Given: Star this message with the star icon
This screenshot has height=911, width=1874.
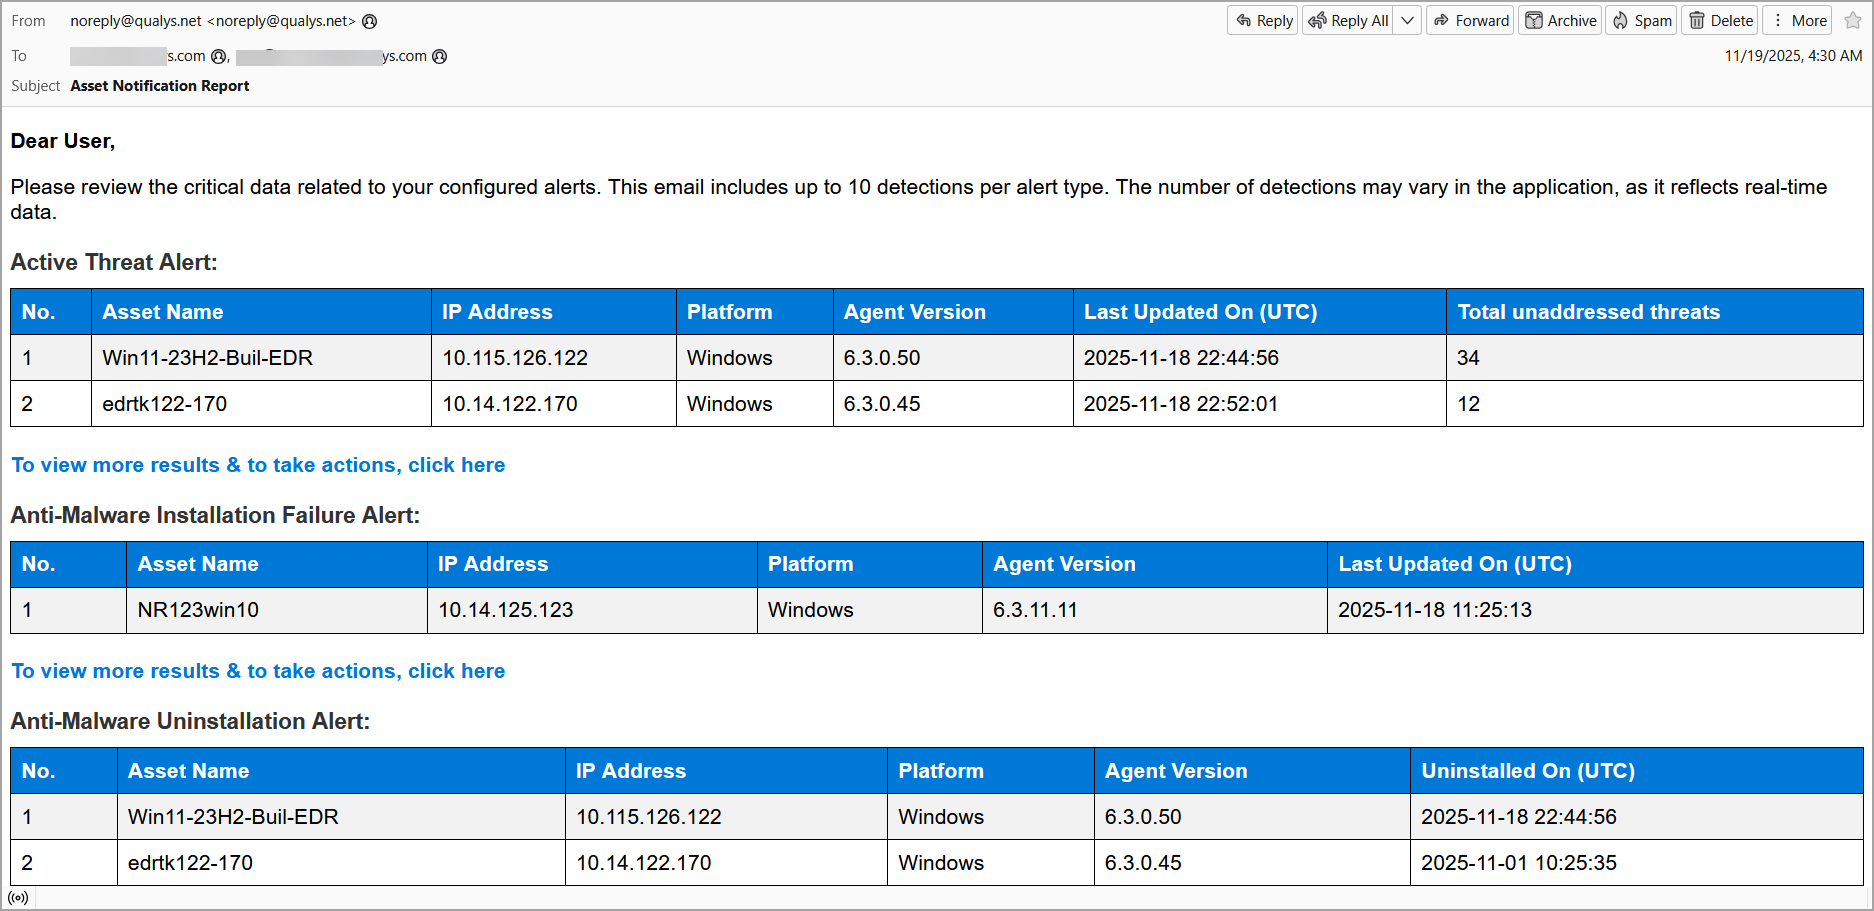Looking at the screenshot, I should [x=1853, y=21].
